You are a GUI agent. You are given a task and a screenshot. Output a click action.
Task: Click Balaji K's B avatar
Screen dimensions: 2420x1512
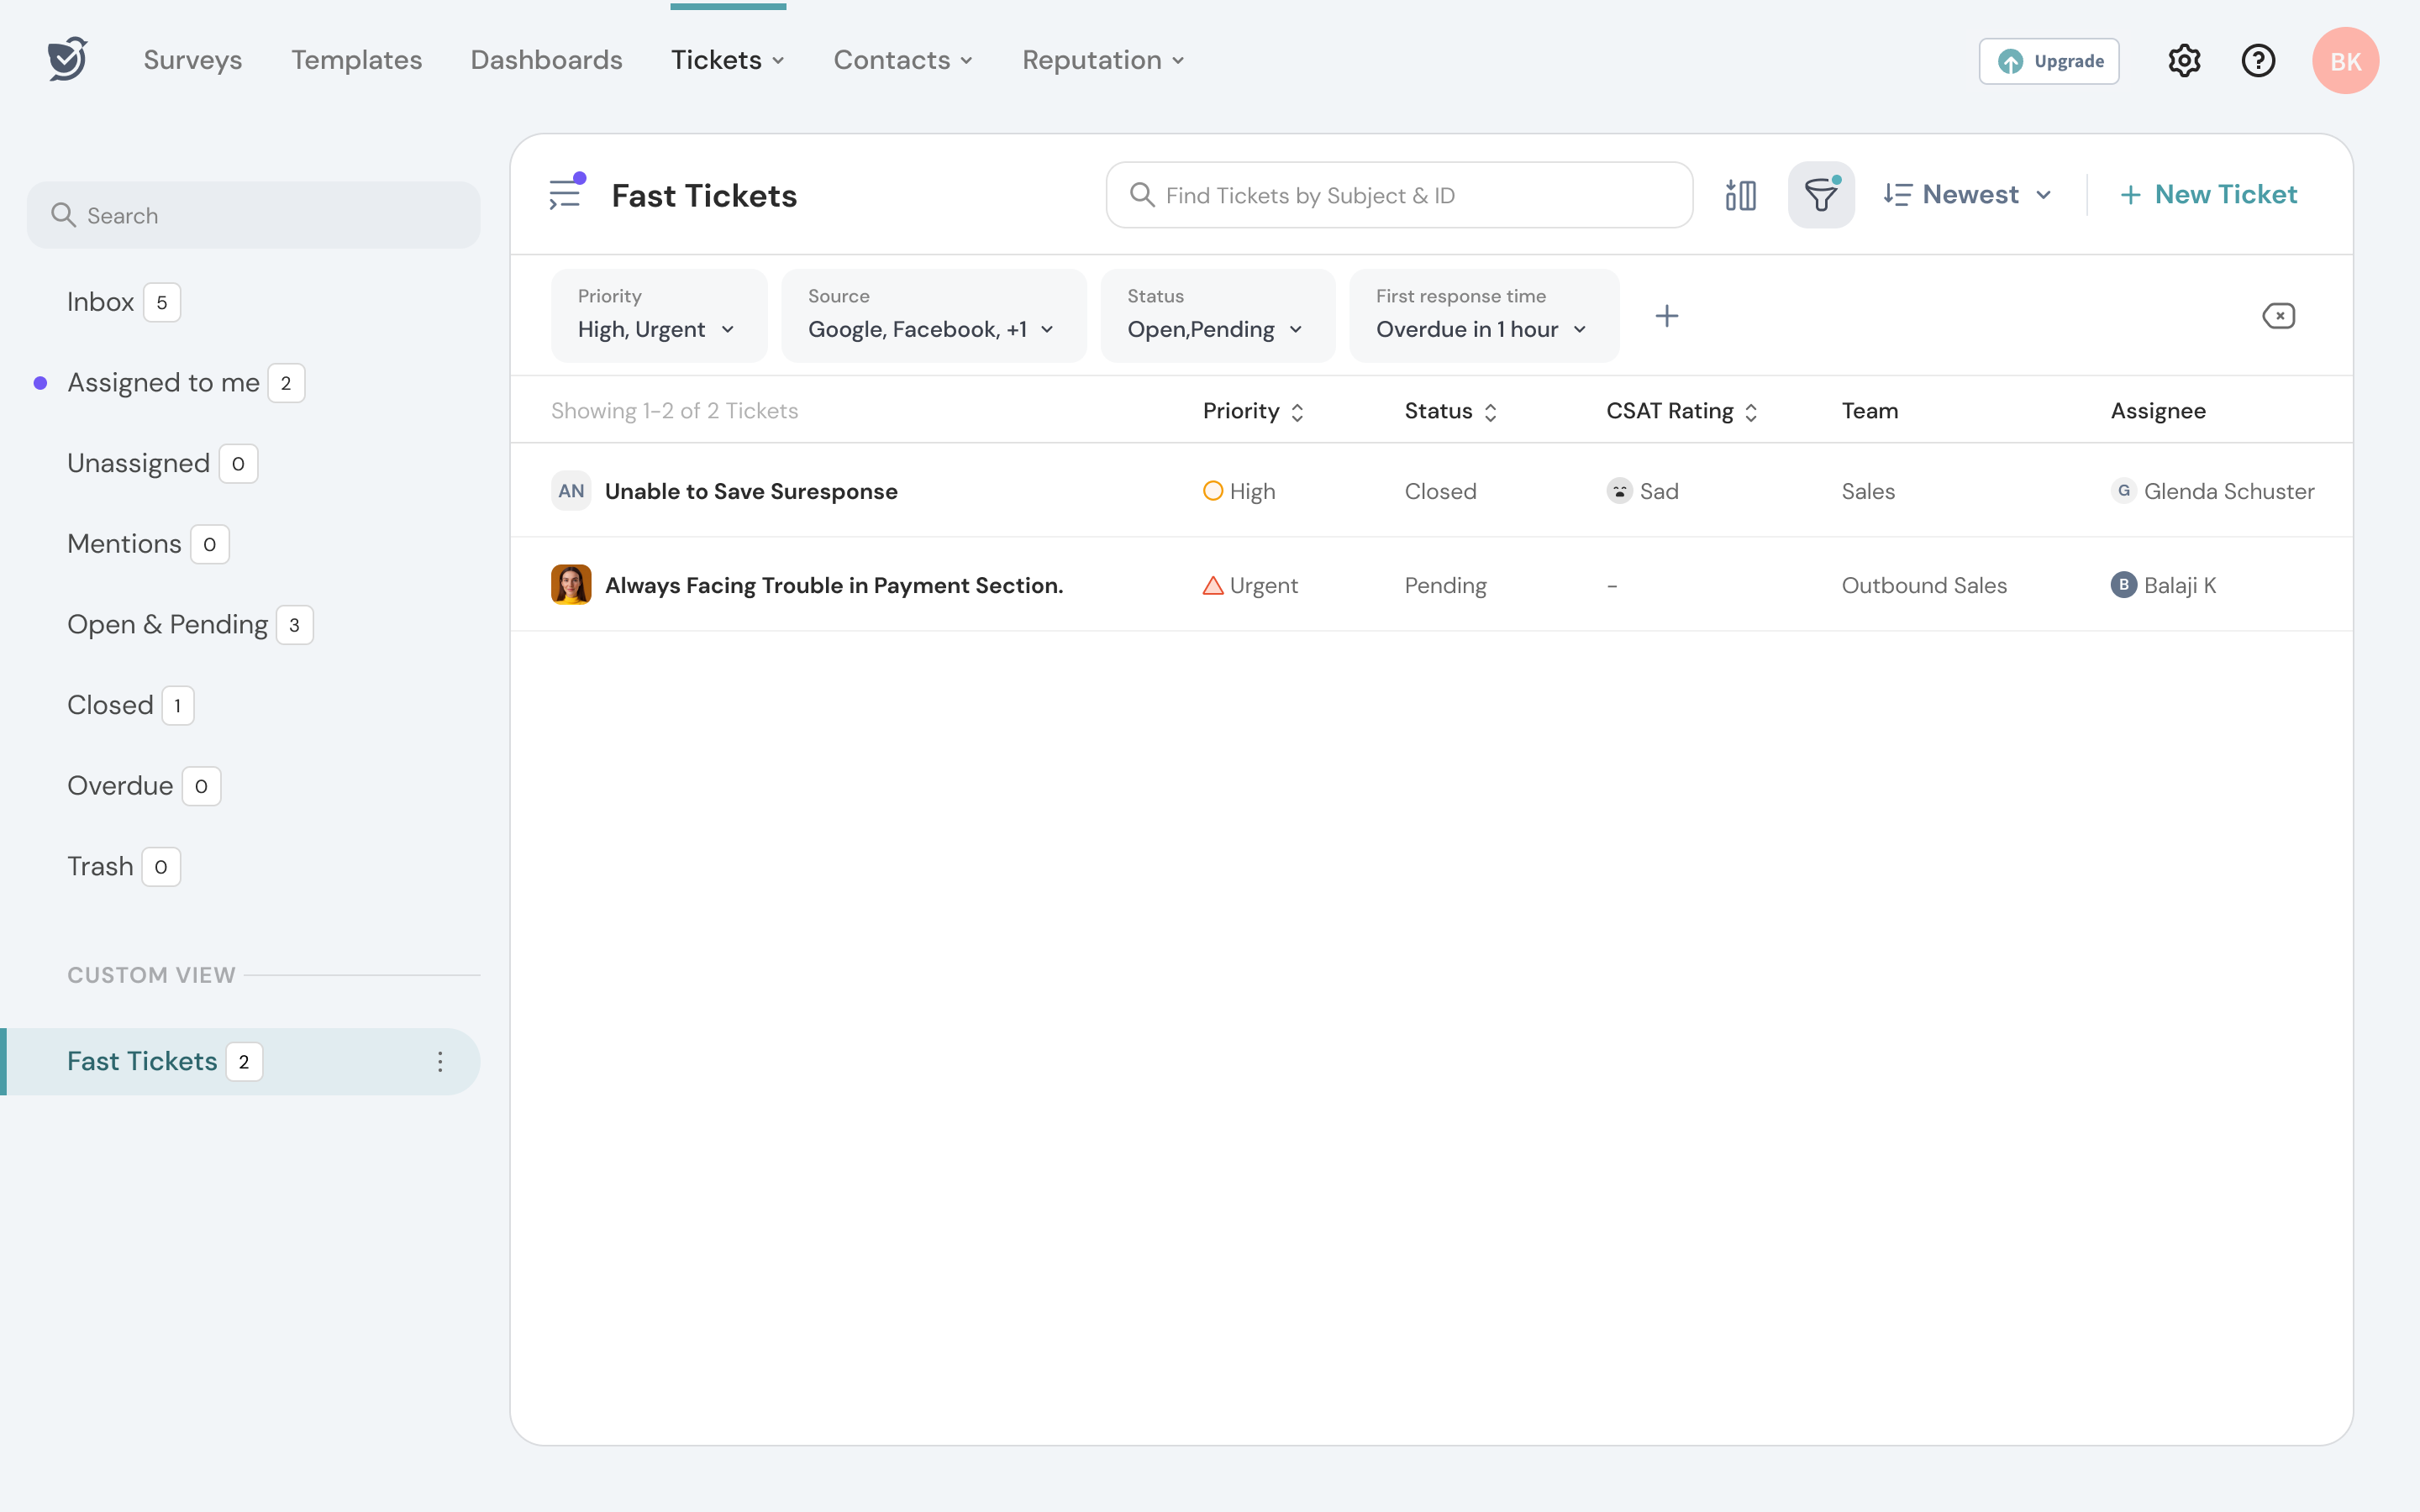pyautogui.click(x=2123, y=585)
